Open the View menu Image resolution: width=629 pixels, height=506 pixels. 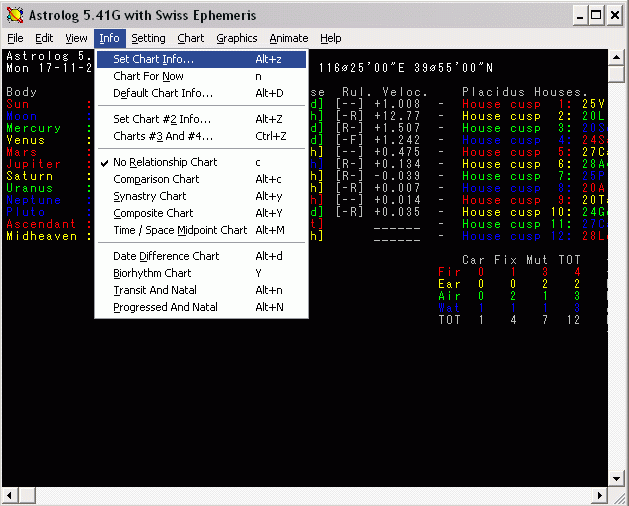click(76, 38)
